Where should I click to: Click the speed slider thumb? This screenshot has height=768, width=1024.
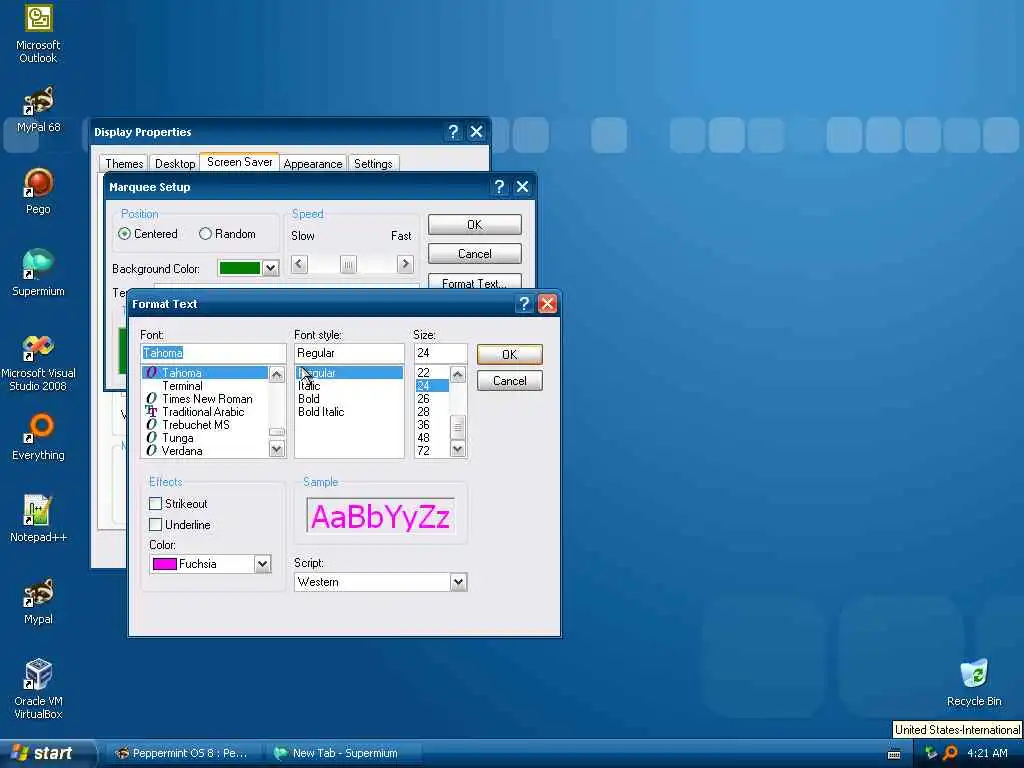pyautogui.click(x=348, y=264)
